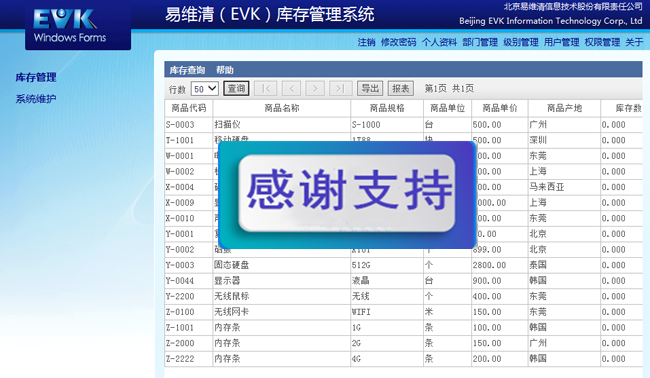The height and width of the screenshot is (378, 650).
Task: Open the 个人资料 profile link
Action: coord(439,42)
